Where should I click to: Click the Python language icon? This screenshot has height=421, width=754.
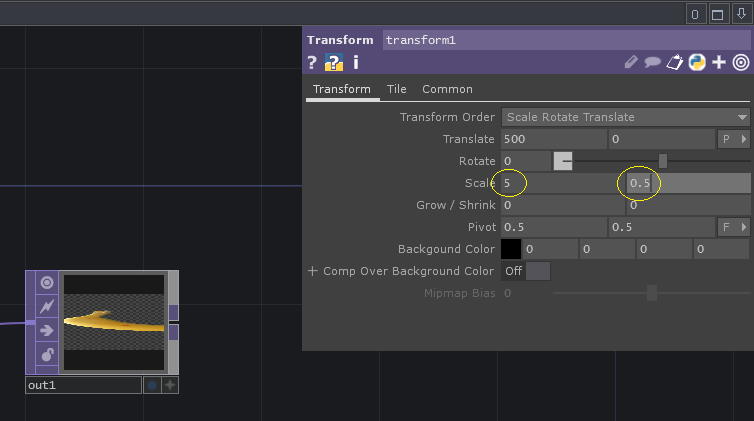(697, 63)
